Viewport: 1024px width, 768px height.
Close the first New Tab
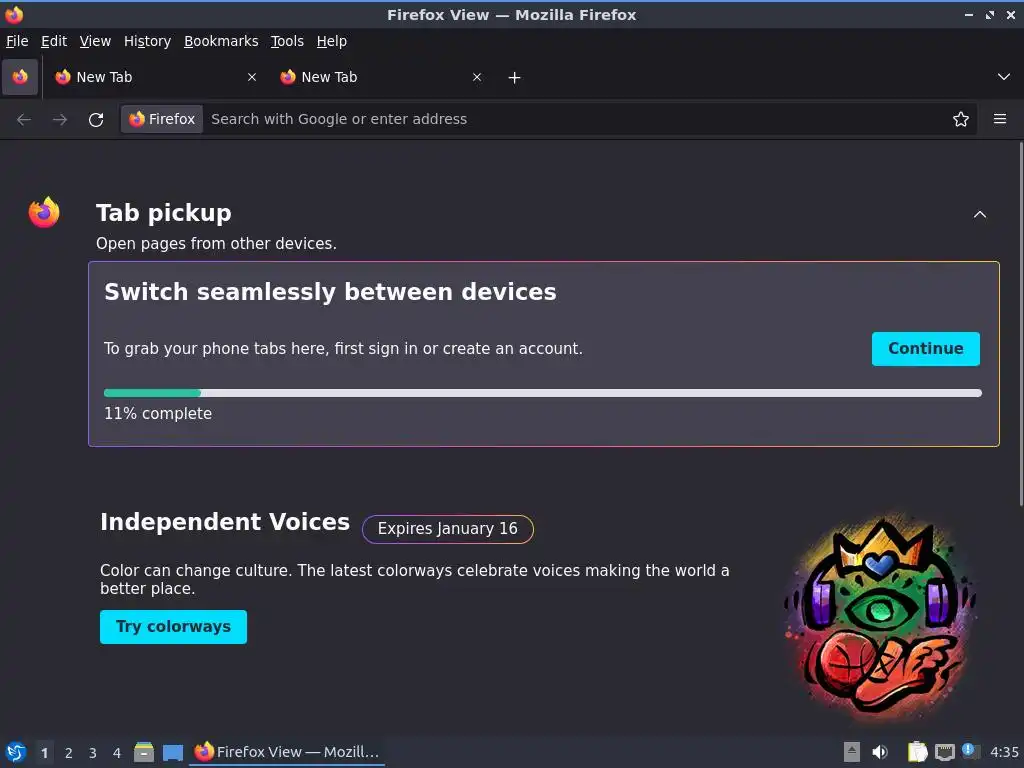(252, 77)
